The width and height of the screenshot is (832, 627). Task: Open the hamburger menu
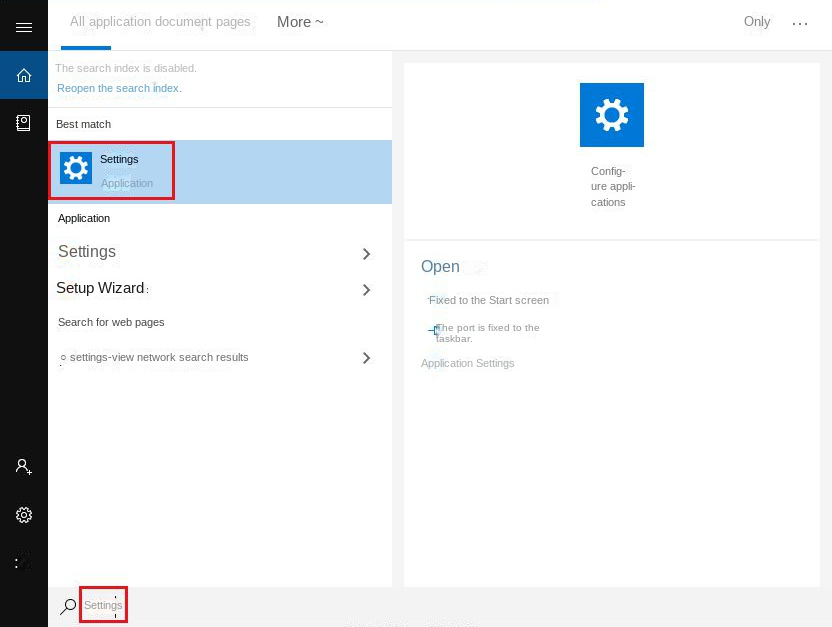click(24, 26)
